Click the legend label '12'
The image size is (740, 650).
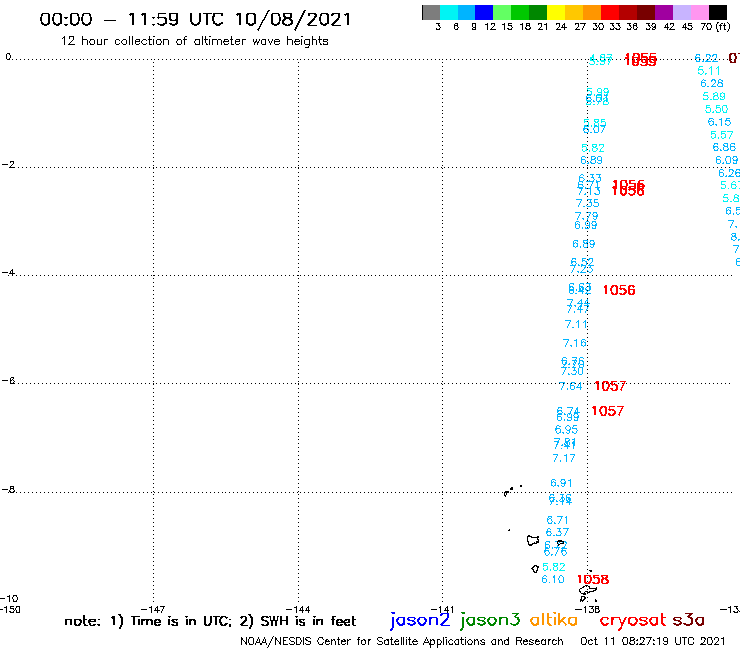tap(490, 26)
